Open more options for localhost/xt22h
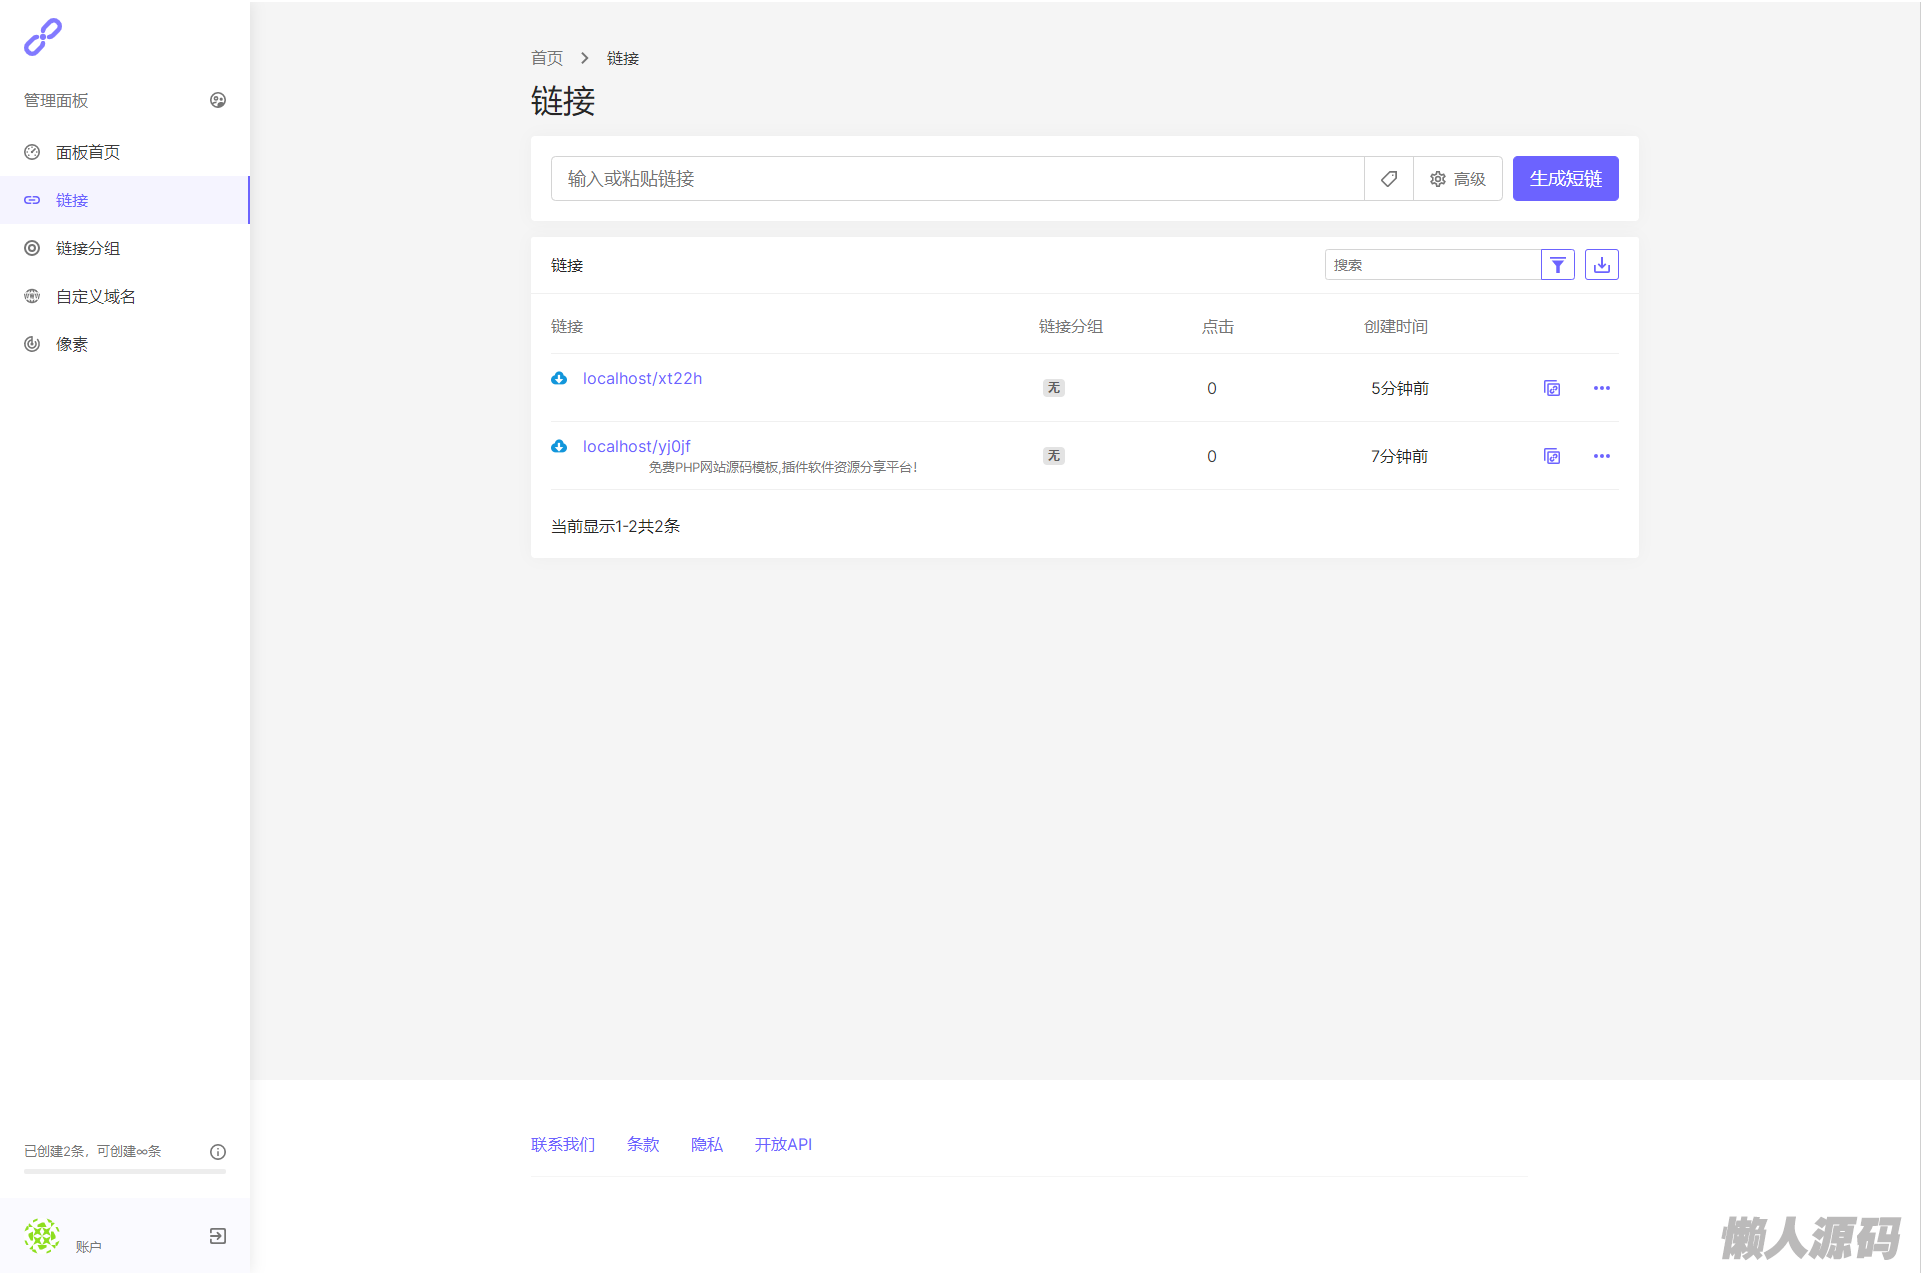 click(1601, 388)
